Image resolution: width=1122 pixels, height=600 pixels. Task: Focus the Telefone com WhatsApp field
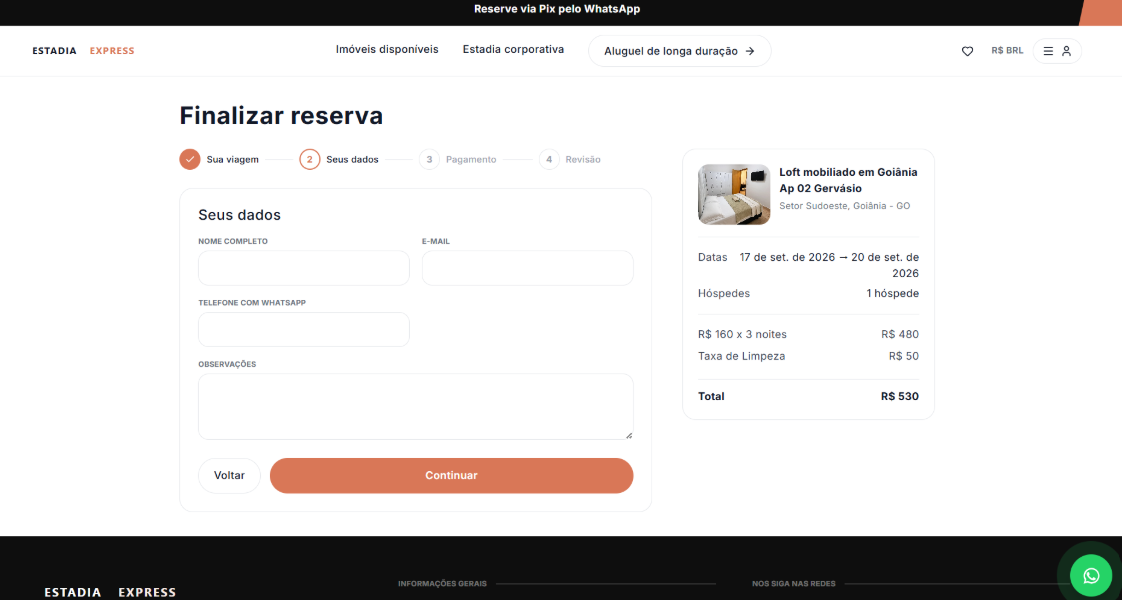[x=303, y=330]
